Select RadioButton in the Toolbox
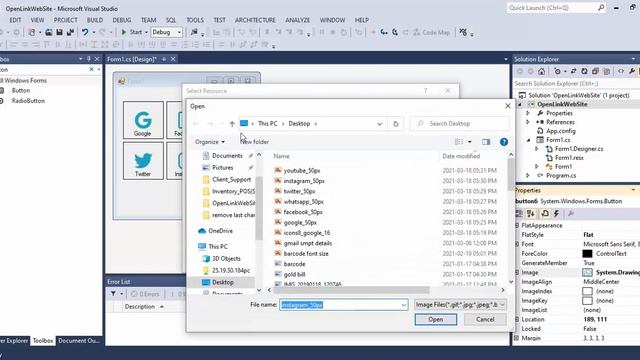Image resolution: width=640 pixels, height=360 pixels. [x=28, y=101]
